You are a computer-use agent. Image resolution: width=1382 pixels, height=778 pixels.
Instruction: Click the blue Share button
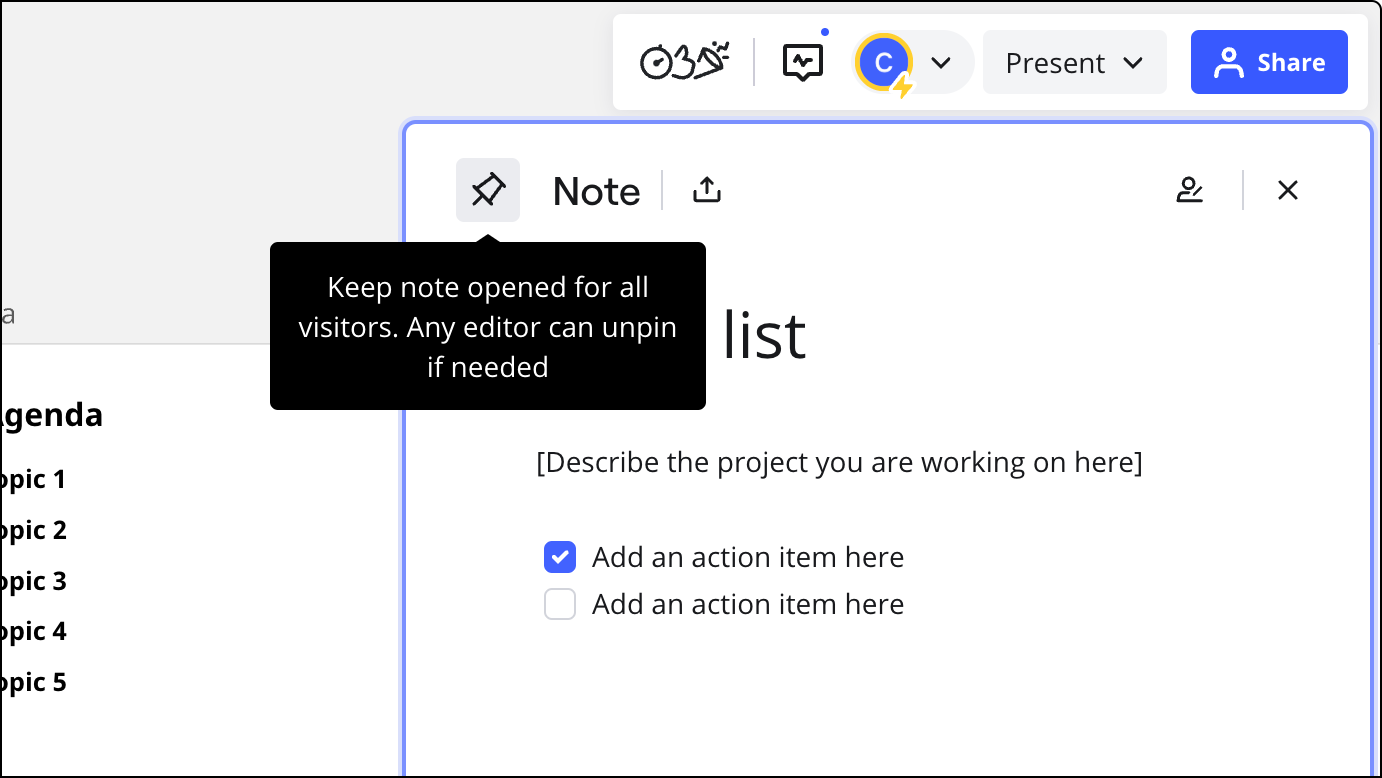1269,63
